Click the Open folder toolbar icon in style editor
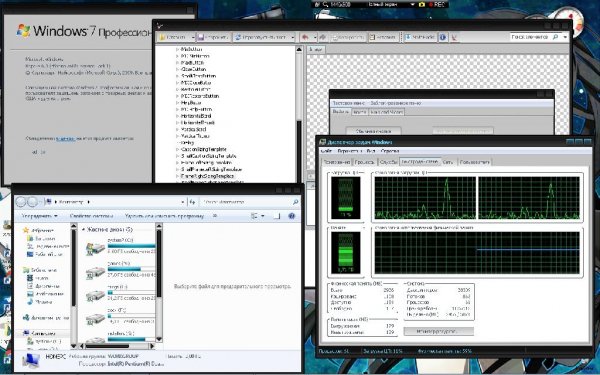600x375 pixels. pyautogui.click(x=162, y=37)
